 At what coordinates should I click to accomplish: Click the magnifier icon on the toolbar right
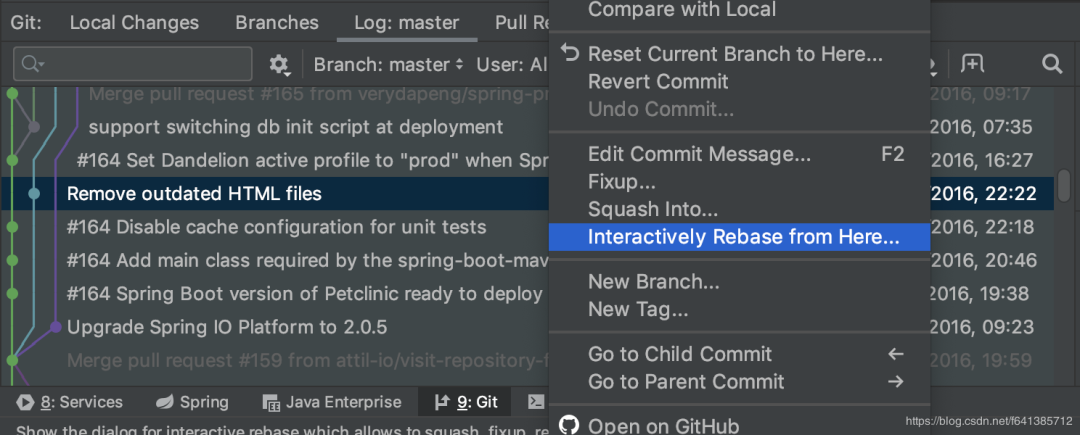[x=1051, y=64]
